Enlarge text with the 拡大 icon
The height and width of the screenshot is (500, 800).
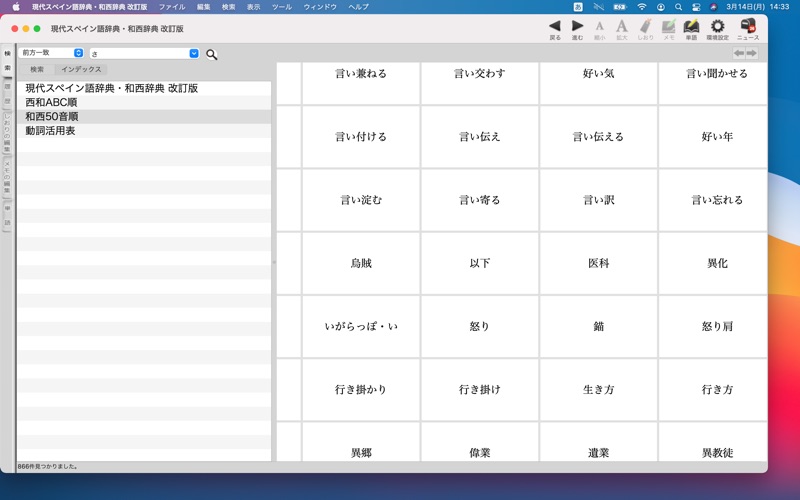621,26
